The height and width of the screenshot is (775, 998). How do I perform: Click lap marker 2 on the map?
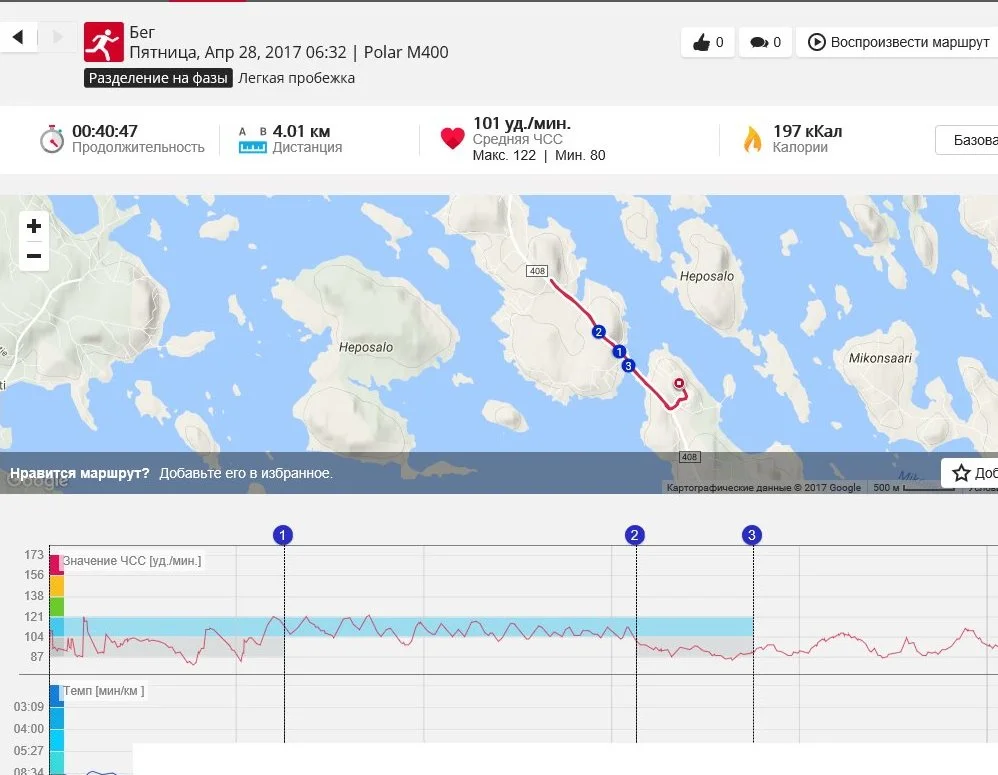coord(598,332)
